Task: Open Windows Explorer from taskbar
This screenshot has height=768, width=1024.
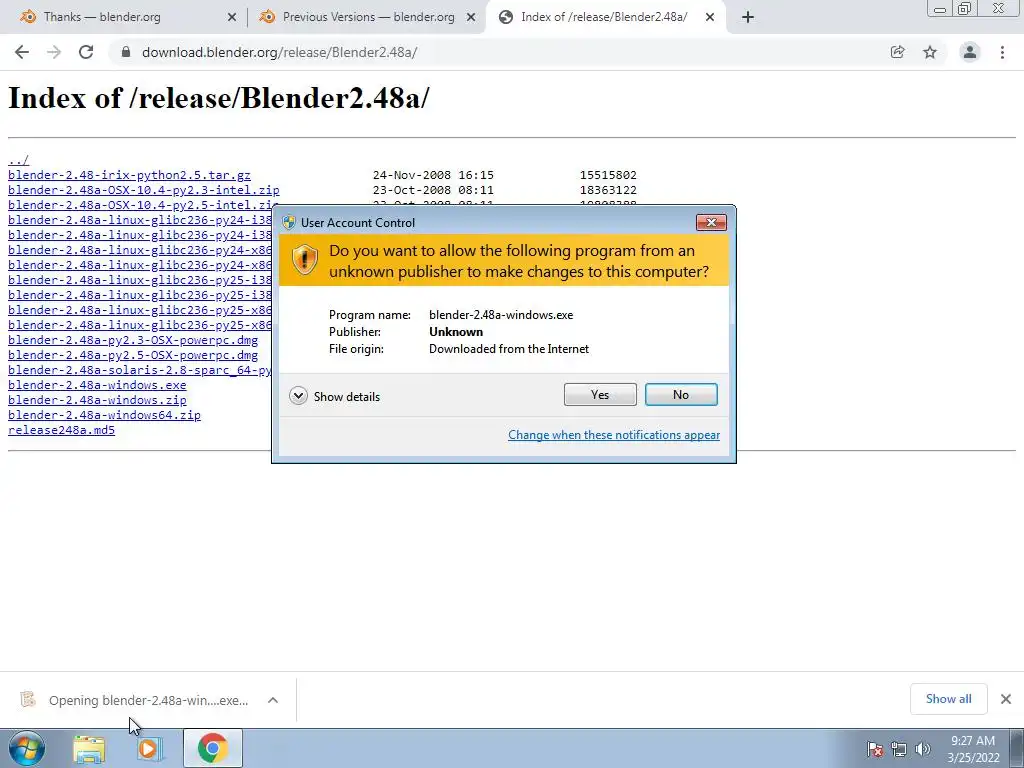Action: pos(89,749)
